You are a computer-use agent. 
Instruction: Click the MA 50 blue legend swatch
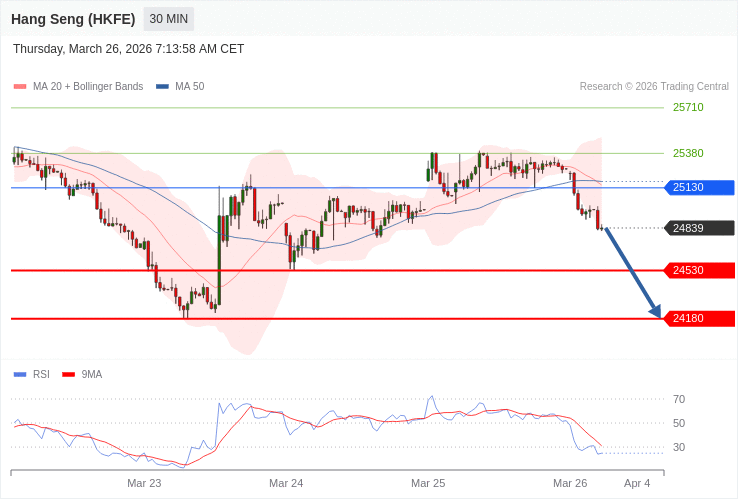click(162, 87)
